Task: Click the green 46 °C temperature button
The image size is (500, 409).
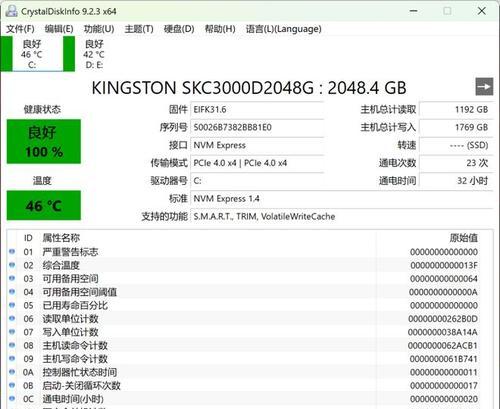Action: pos(44,205)
